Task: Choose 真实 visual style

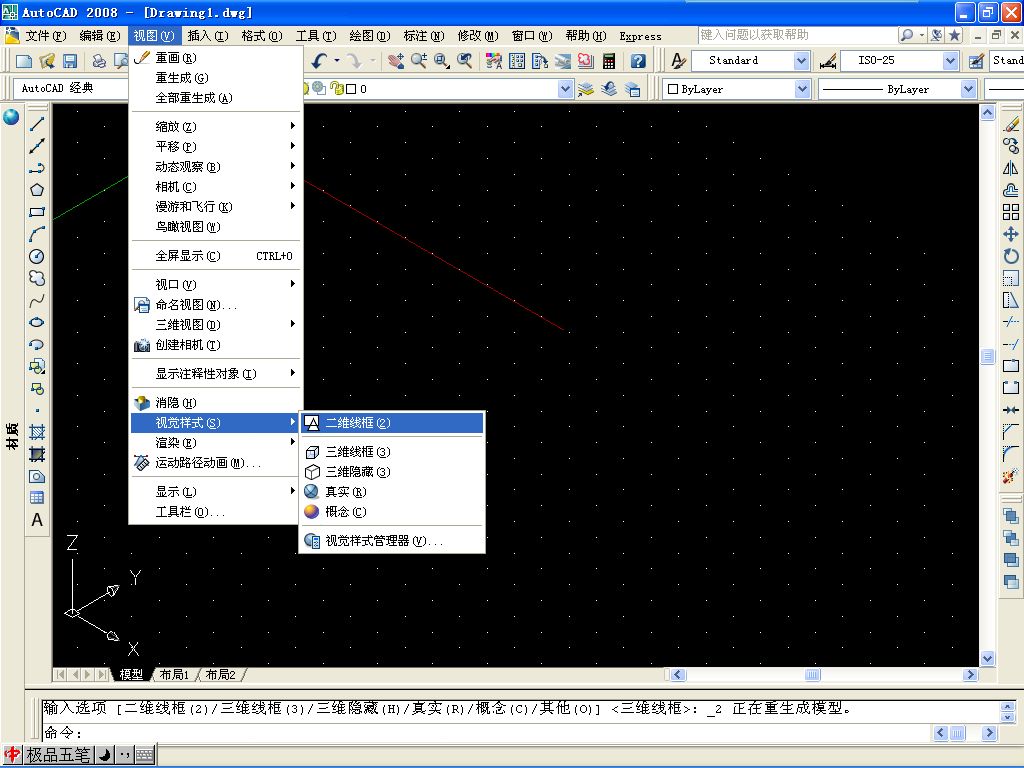Action: (392, 491)
